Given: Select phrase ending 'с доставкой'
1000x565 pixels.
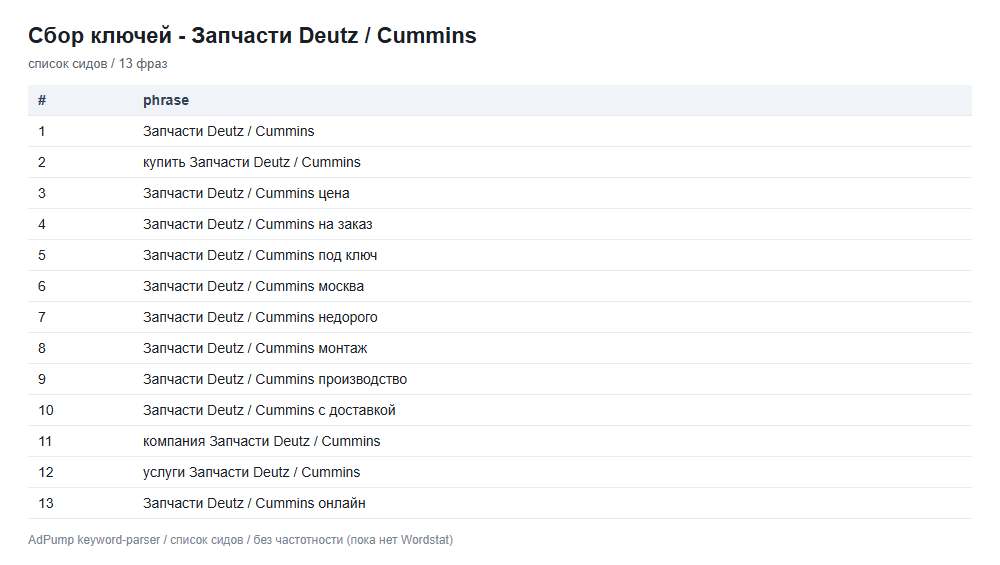Looking at the screenshot, I should pos(269,410).
